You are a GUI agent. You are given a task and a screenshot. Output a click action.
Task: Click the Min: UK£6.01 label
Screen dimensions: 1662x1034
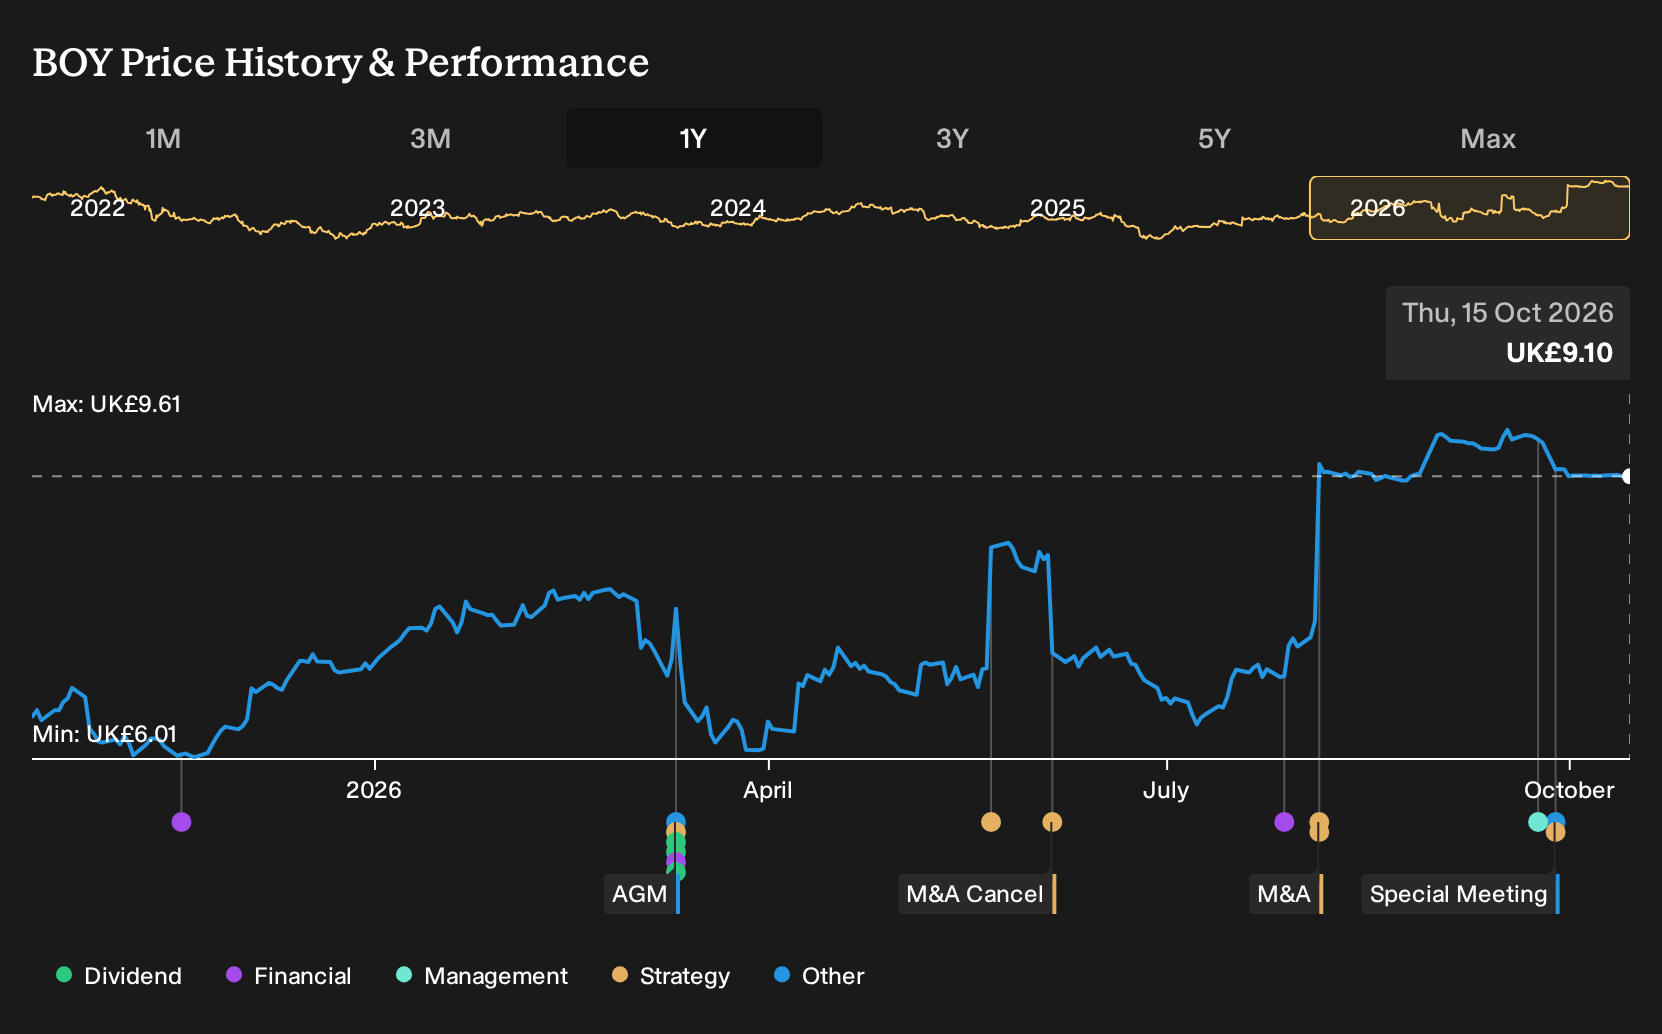click(x=105, y=734)
